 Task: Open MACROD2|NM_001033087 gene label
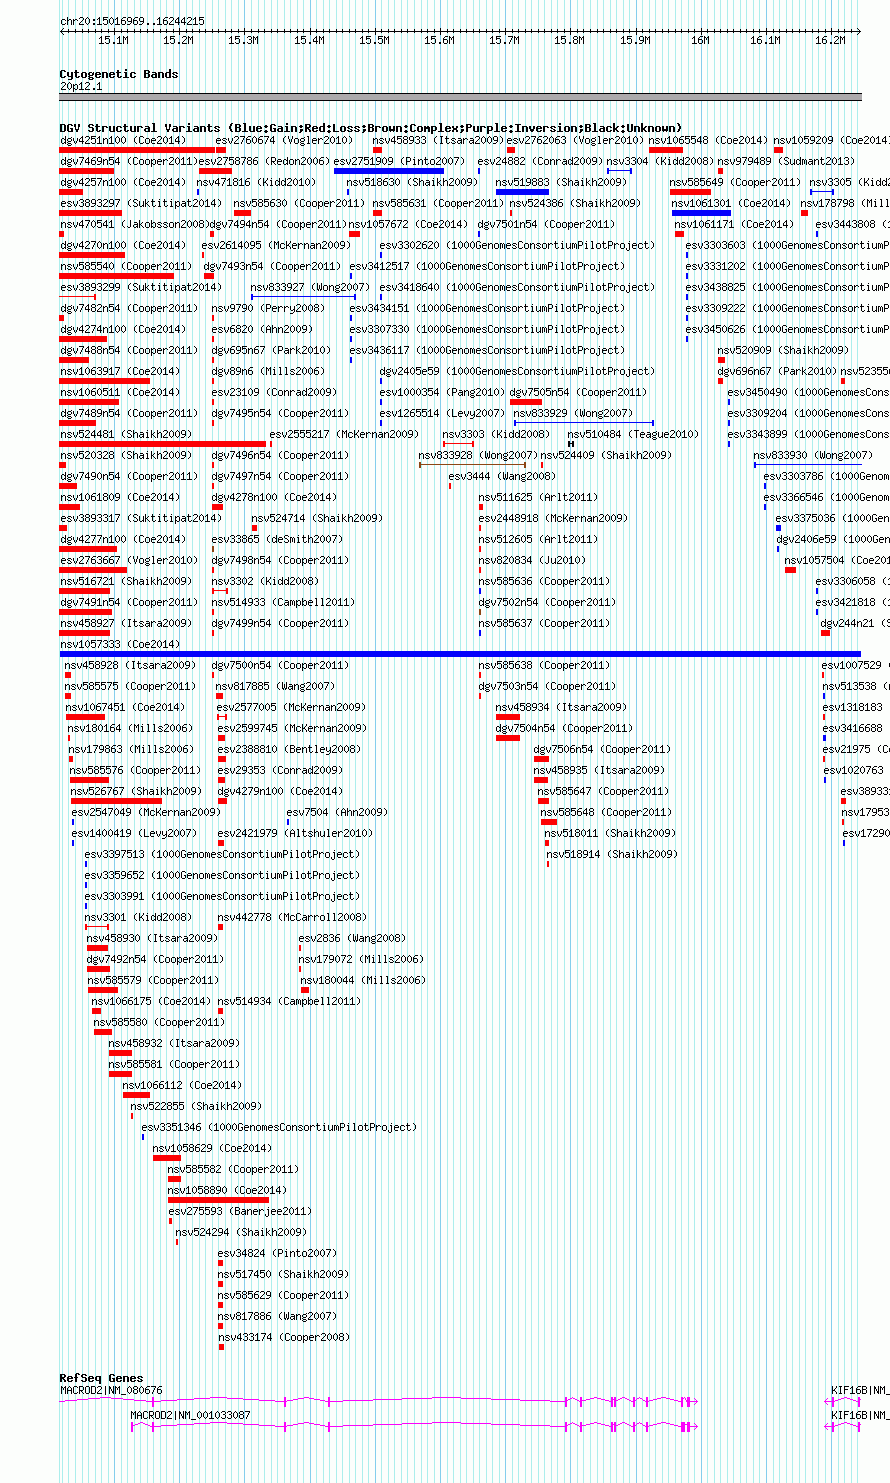pyautogui.click(x=191, y=1416)
